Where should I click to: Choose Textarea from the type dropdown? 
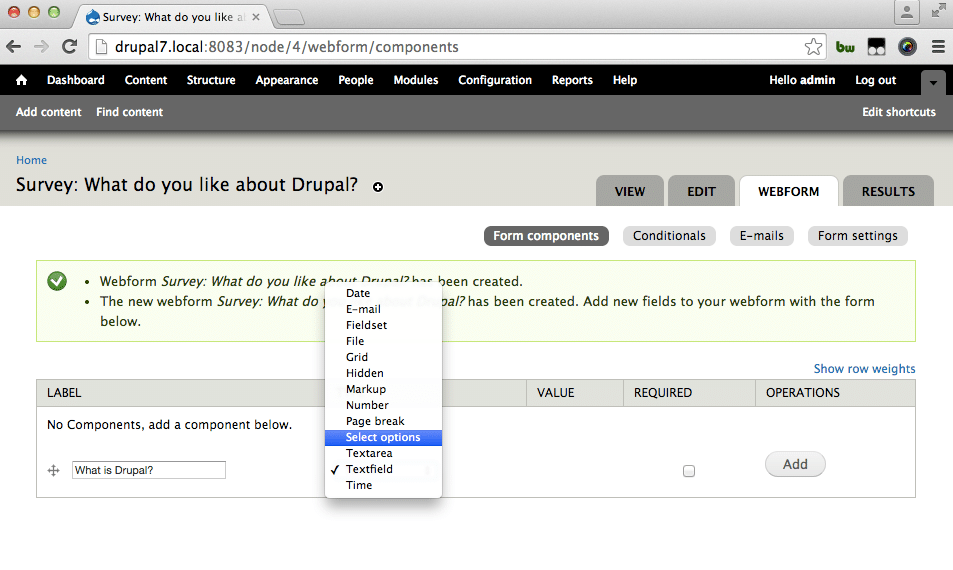(x=384, y=453)
